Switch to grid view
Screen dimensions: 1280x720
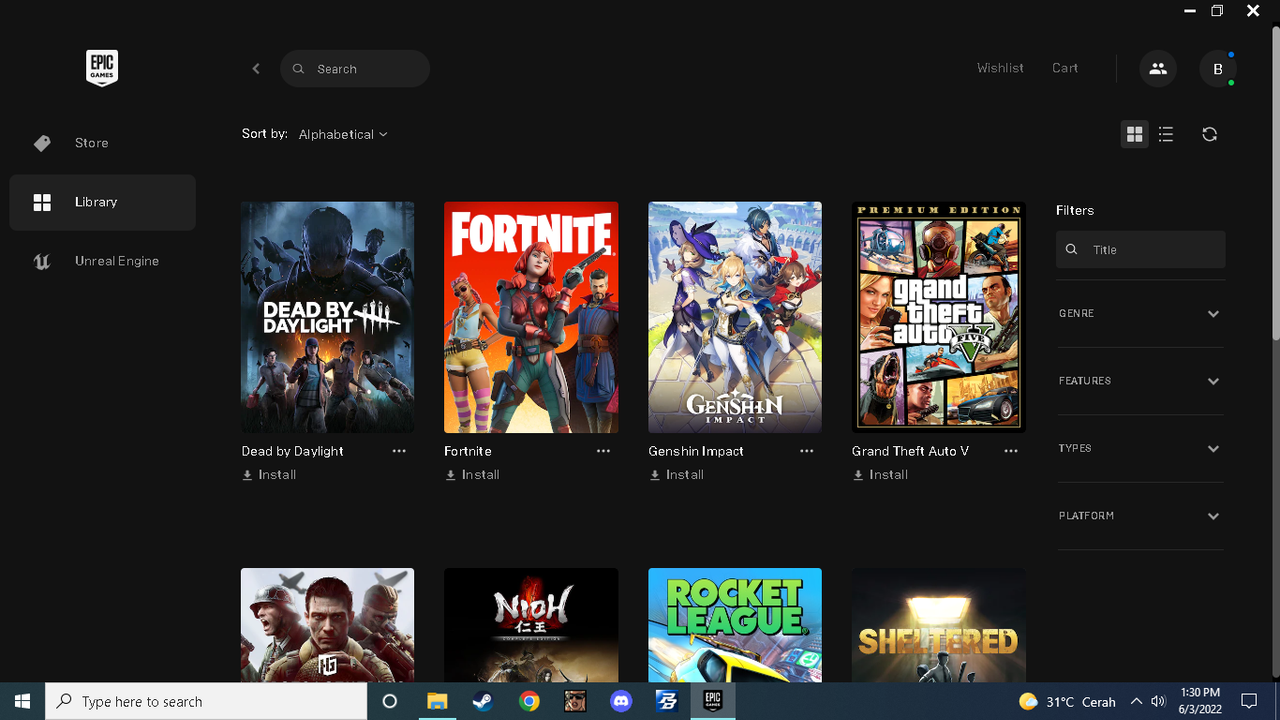1134,134
